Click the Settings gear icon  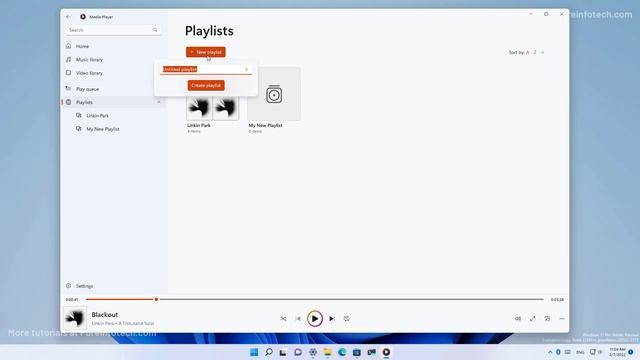(x=69, y=286)
